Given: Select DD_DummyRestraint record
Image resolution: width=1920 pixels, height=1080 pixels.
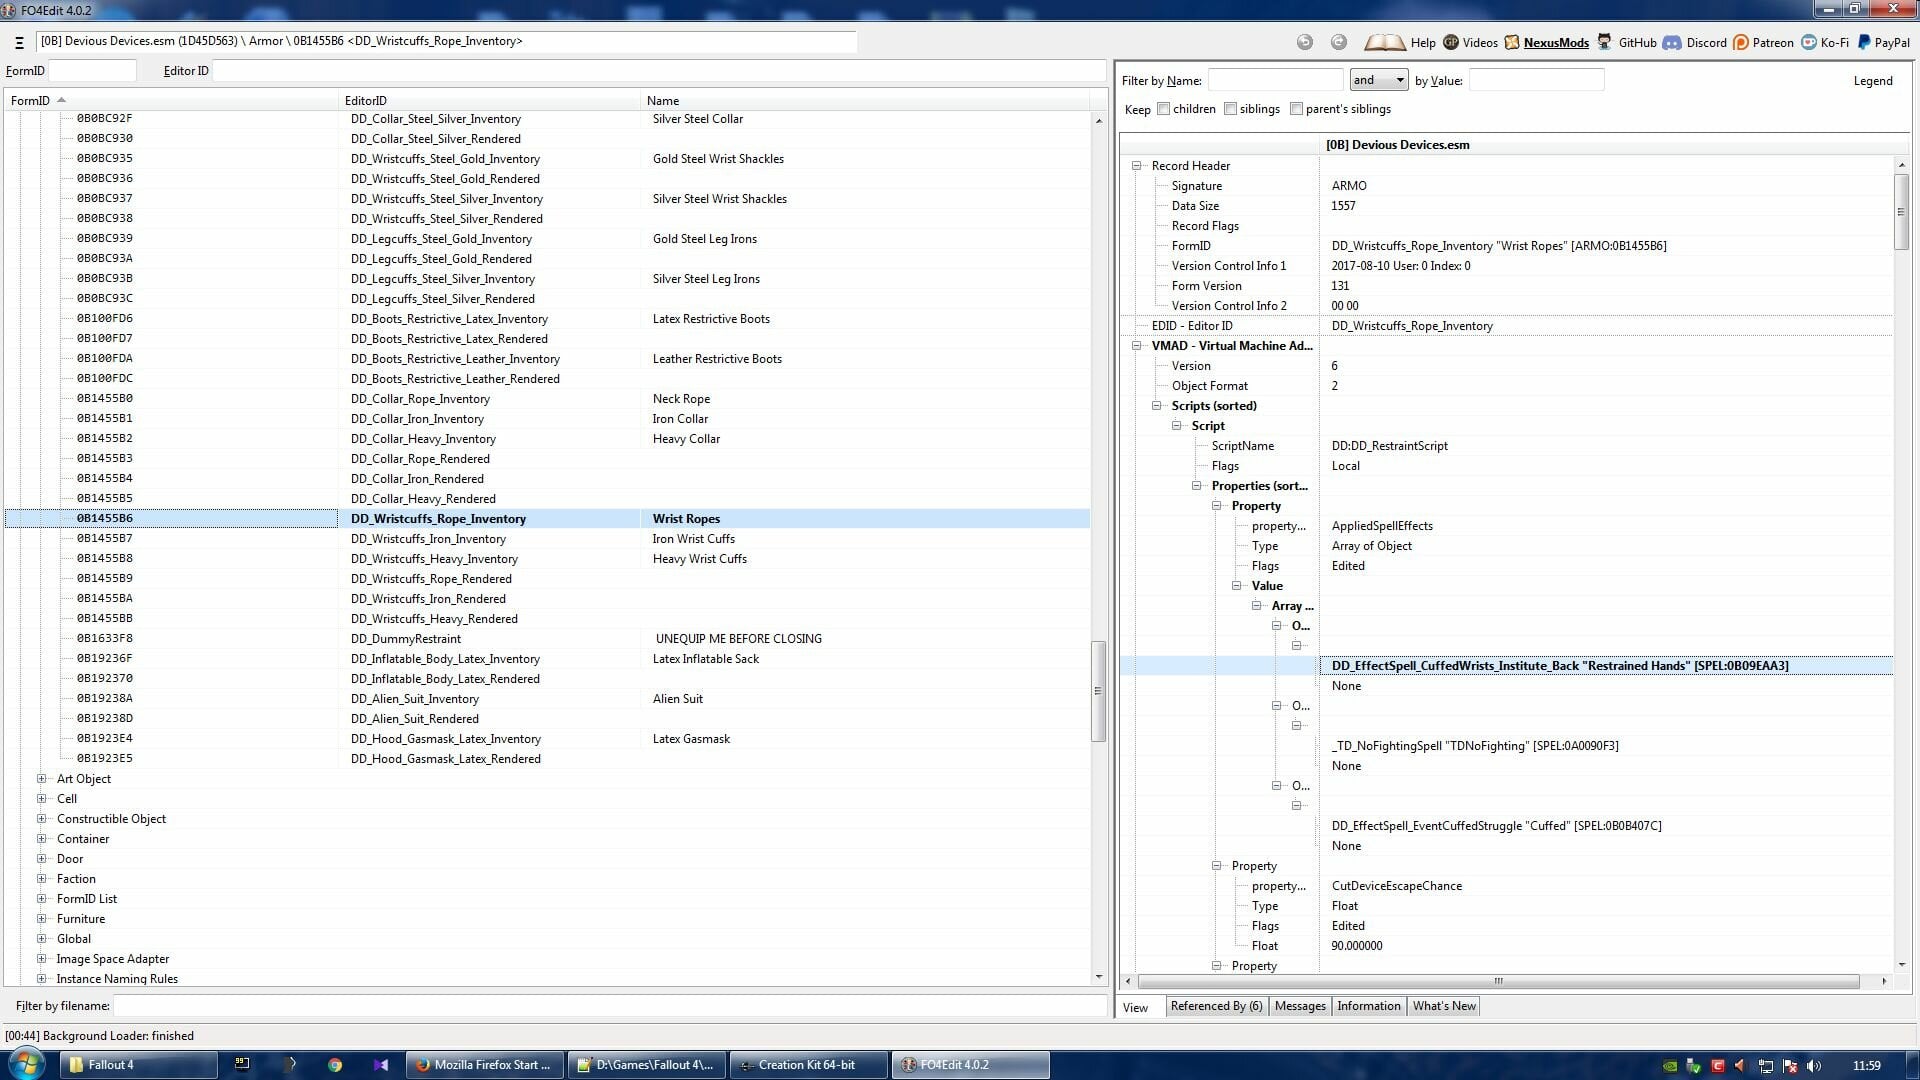Looking at the screenshot, I should click(406, 639).
